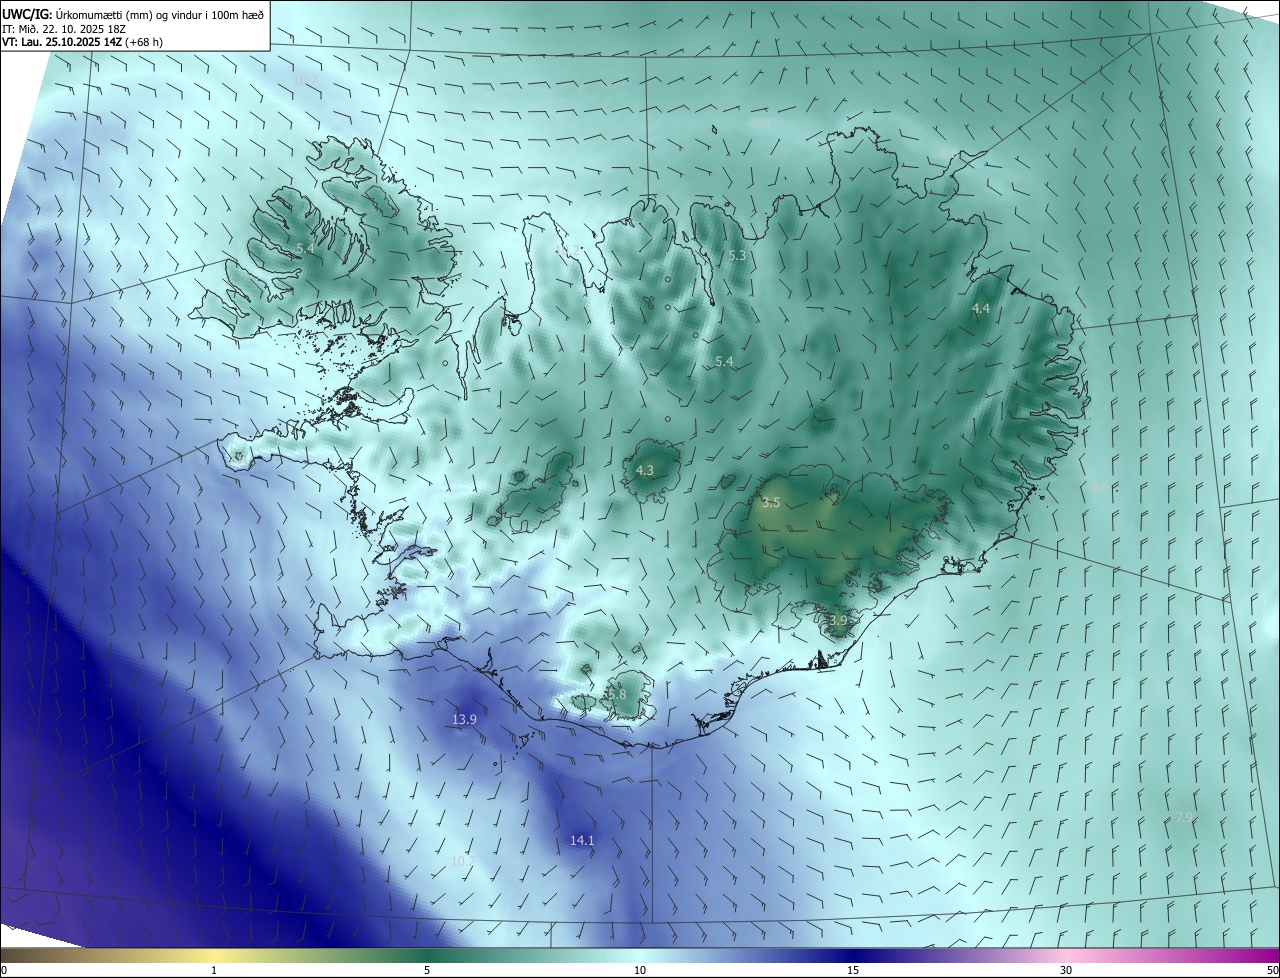Click the 10 tick on the color scale
Viewport: 1280px width, 978px height.
point(640,970)
